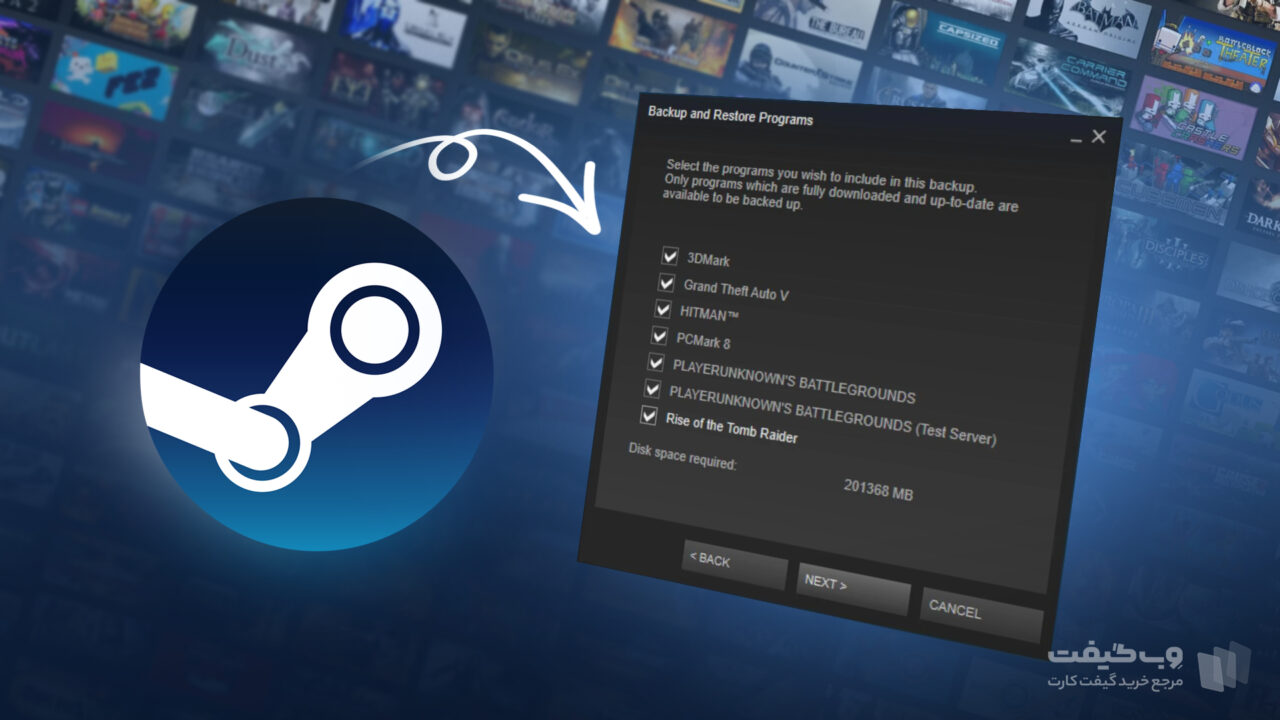Click the NEXT > button

853,589
